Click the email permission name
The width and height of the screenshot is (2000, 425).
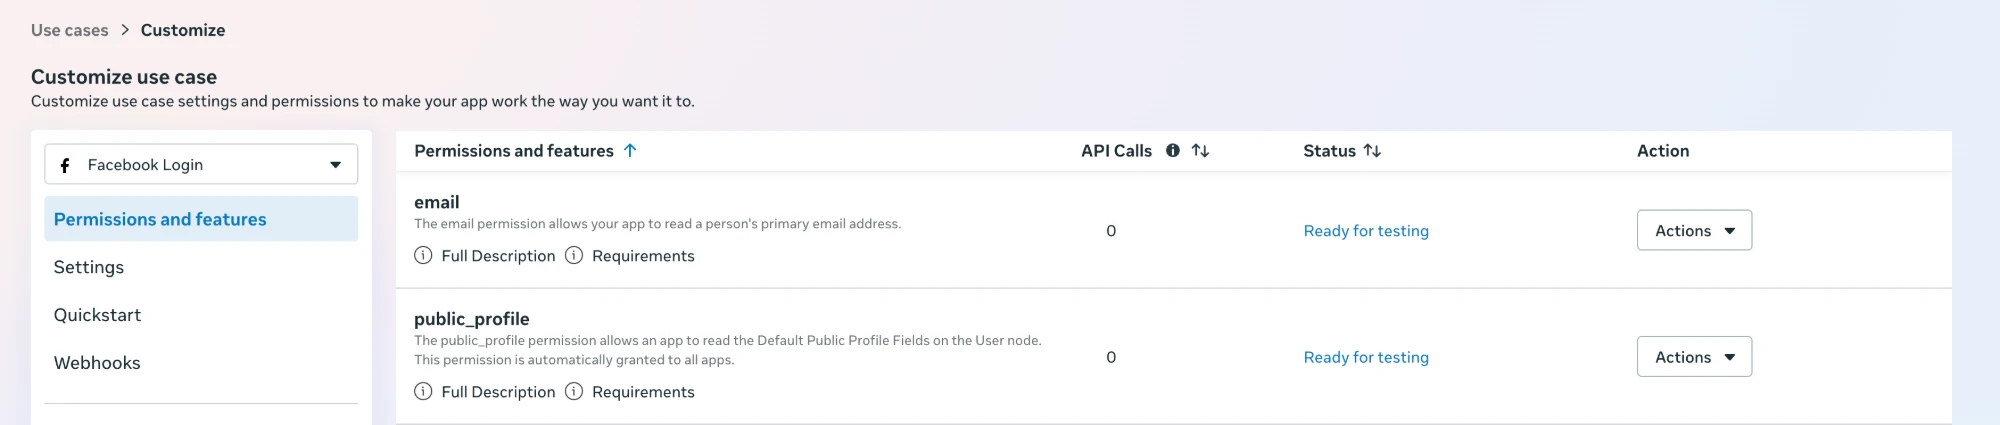[x=437, y=202]
